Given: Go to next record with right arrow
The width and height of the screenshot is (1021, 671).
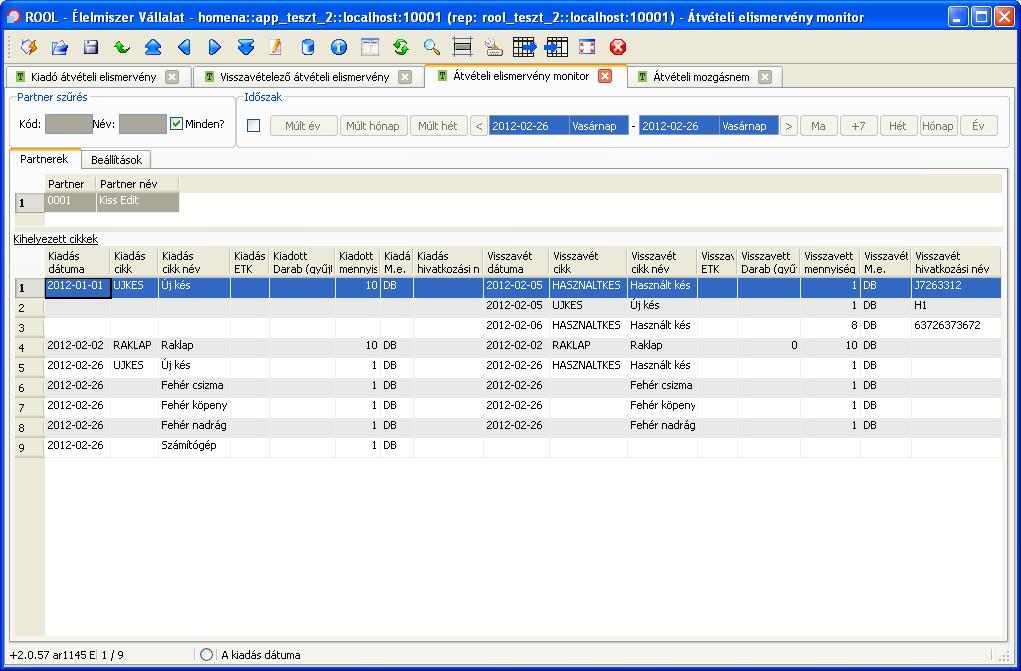Looking at the screenshot, I should tap(215, 47).
